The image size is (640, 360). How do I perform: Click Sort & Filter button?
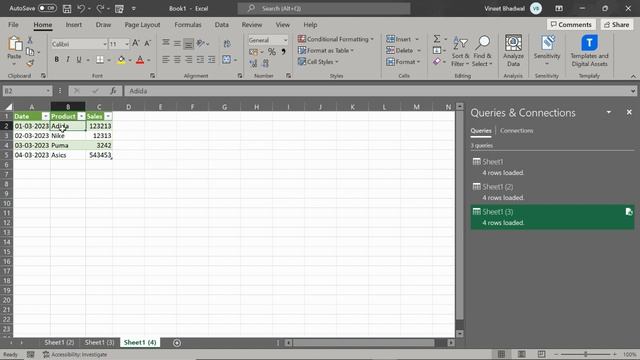[x=460, y=51]
